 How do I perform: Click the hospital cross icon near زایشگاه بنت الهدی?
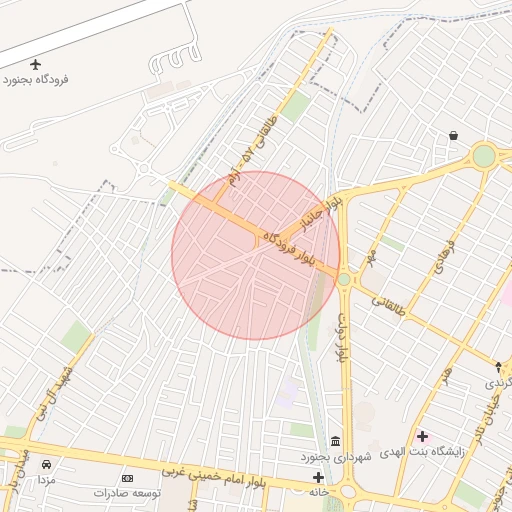pos(422,436)
